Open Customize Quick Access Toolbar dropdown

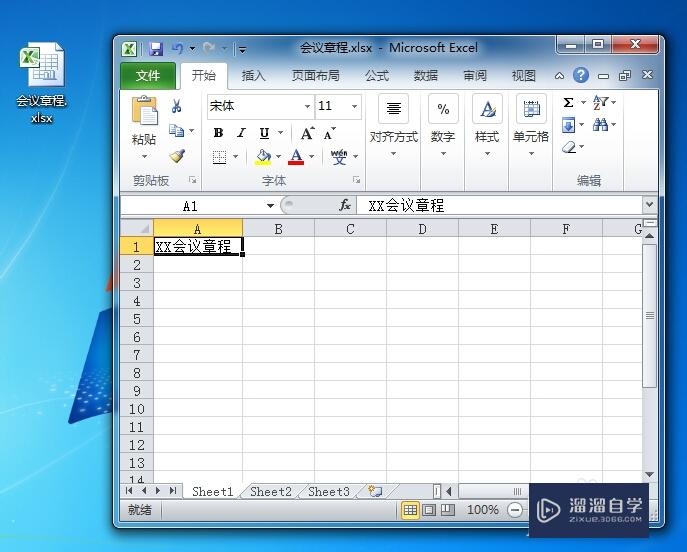pyautogui.click(x=242, y=50)
